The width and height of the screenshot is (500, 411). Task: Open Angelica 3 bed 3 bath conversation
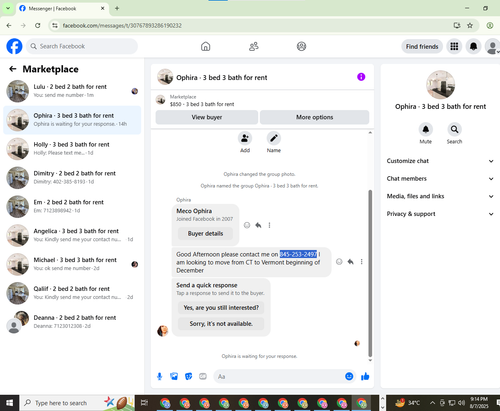[72, 235]
